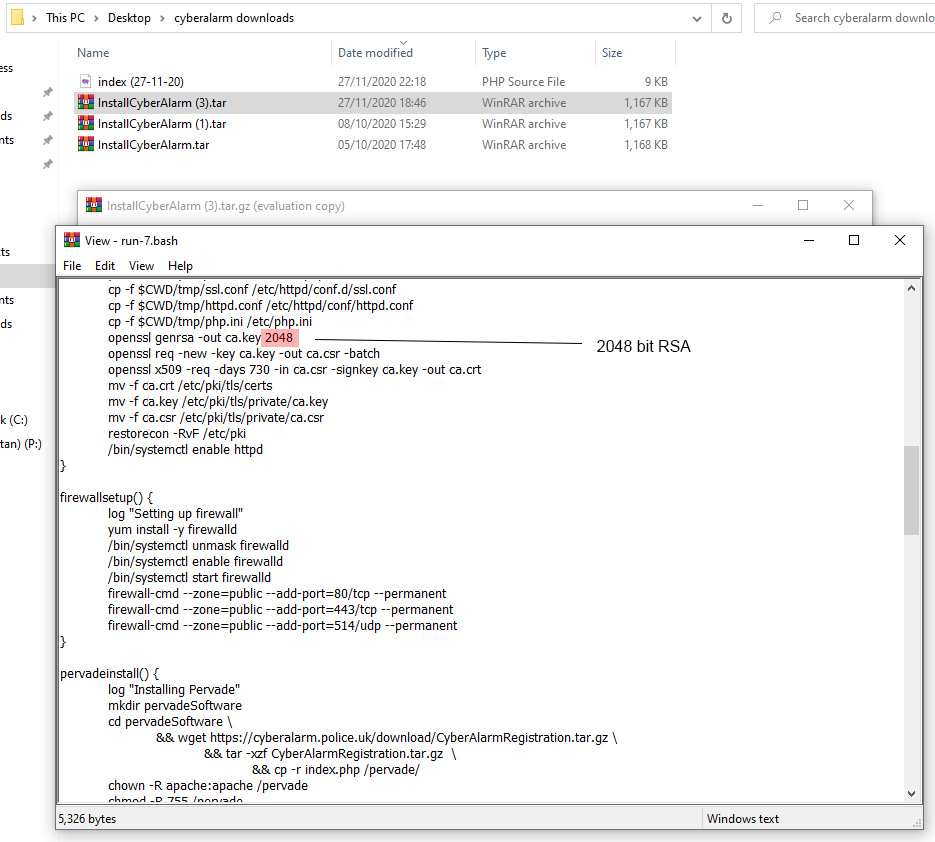Image resolution: width=935 pixels, height=842 pixels.
Task: Sort files by Date modified column
Action: click(x=375, y=53)
